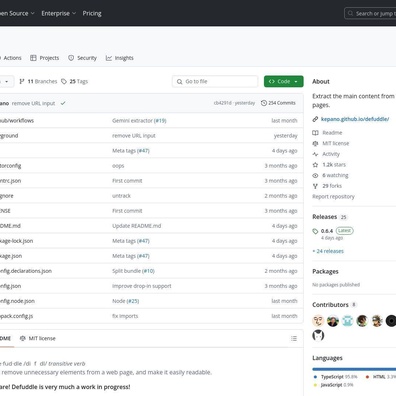The image size is (396, 396).
Task: Open the 'oops' commit message
Action: [x=118, y=166]
